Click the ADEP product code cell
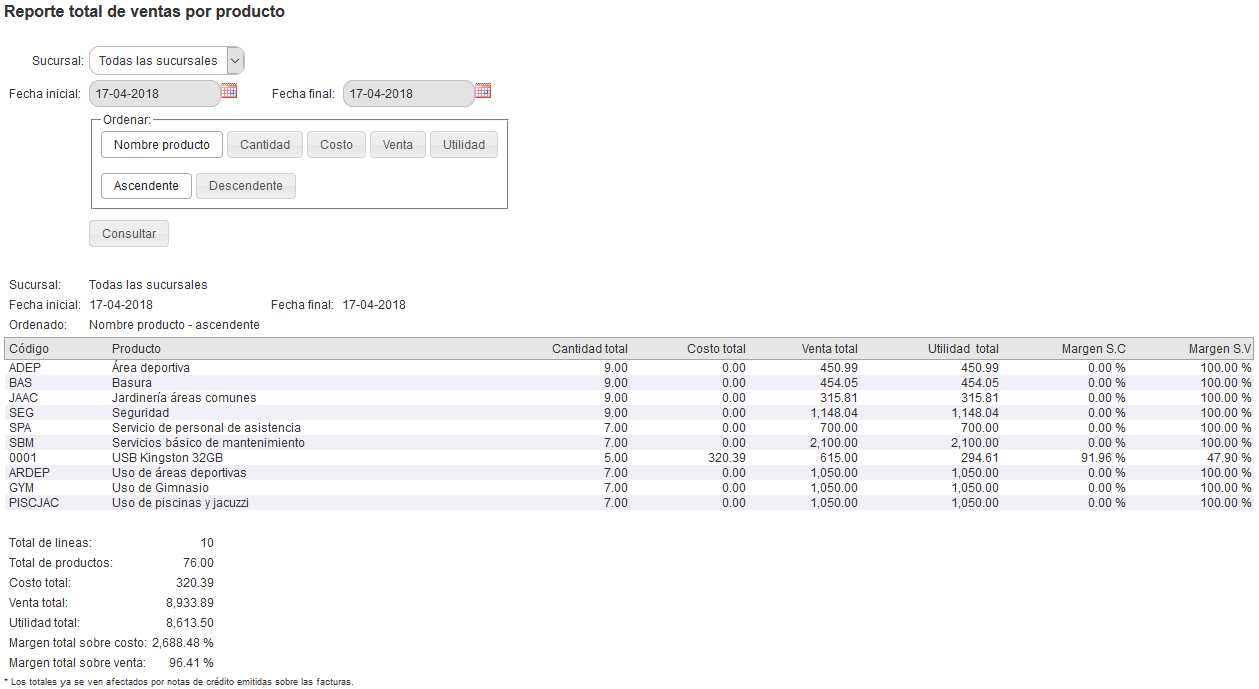Image resolution: width=1259 pixels, height=689 pixels. coord(26,368)
